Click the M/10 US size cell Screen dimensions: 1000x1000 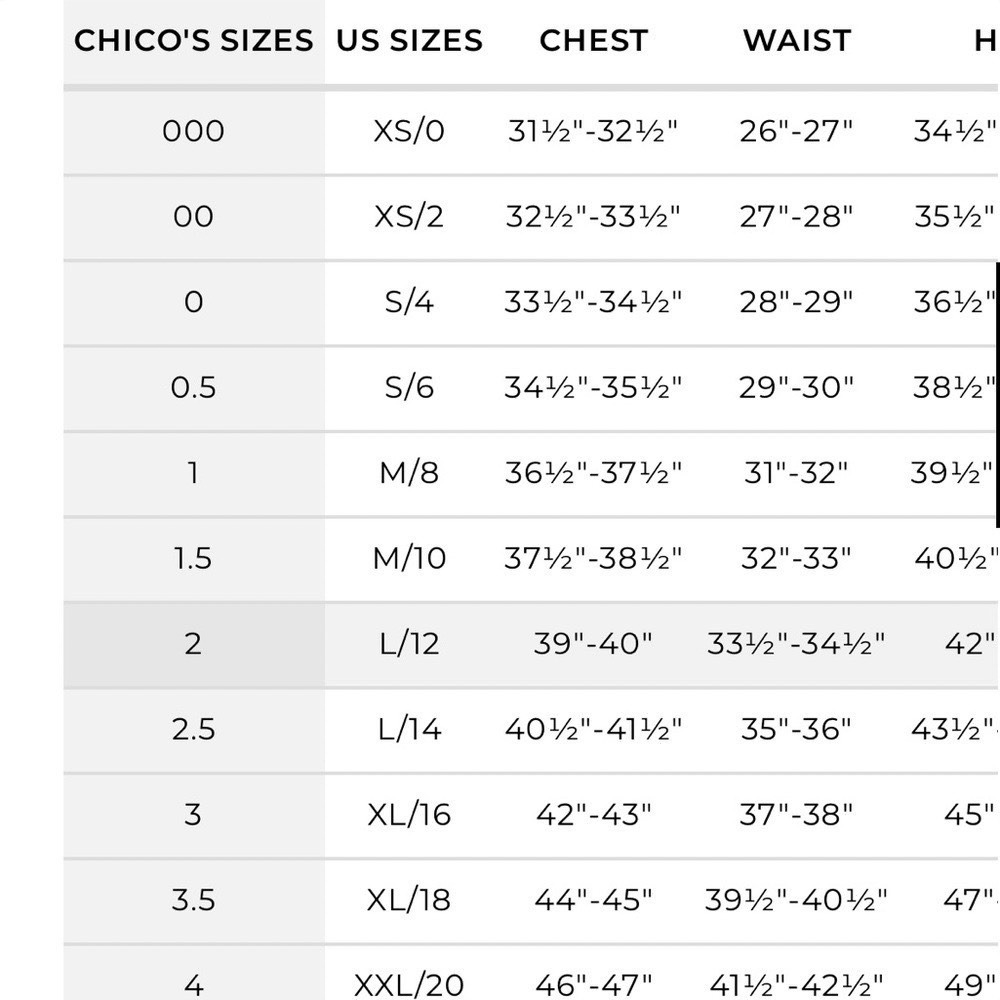click(409, 559)
